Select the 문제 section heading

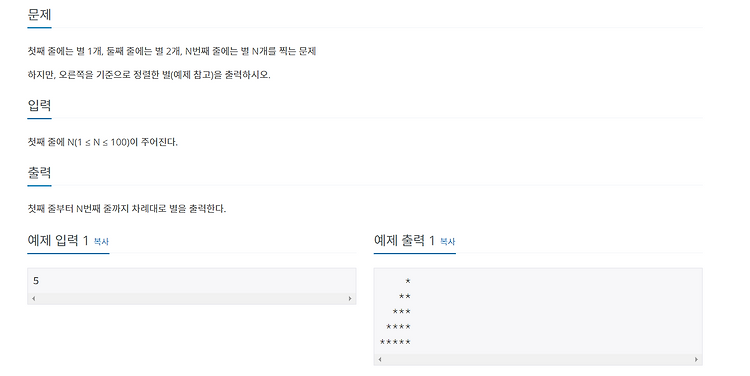(39, 14)
